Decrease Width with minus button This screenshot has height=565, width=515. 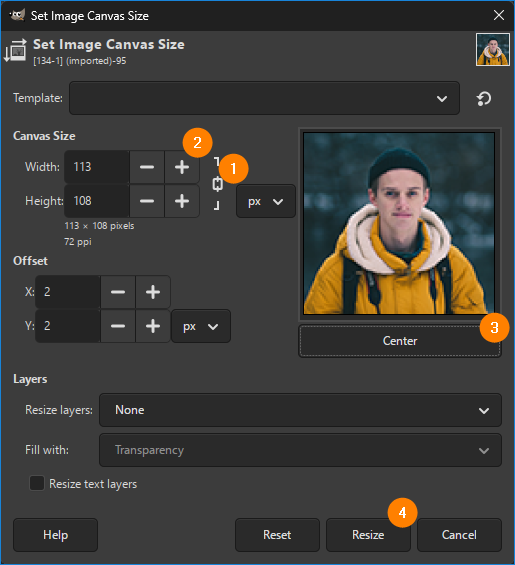click(147, 167)
